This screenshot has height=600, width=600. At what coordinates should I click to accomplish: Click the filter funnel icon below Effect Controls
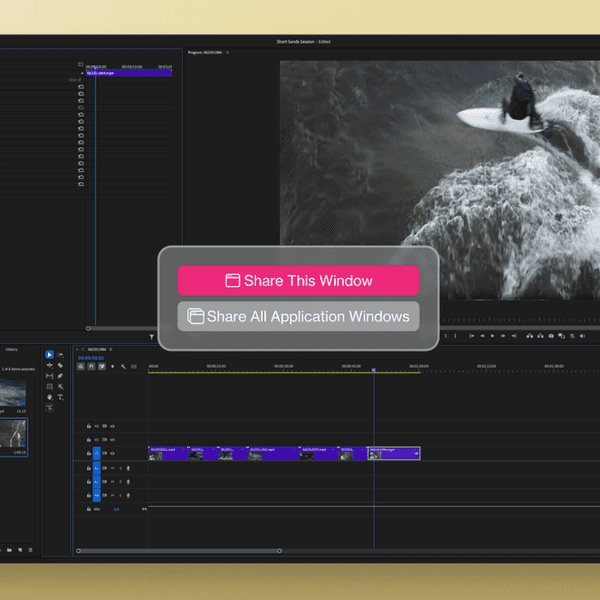coord(152,337)
